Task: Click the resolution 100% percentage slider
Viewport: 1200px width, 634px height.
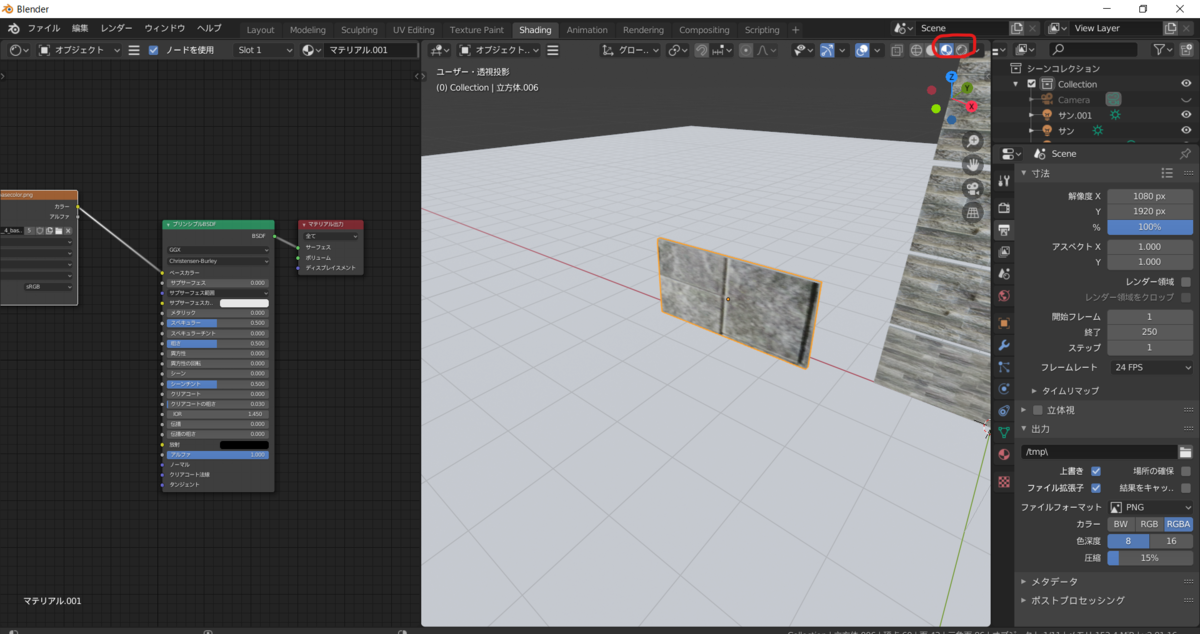Action: (1150, 228)
